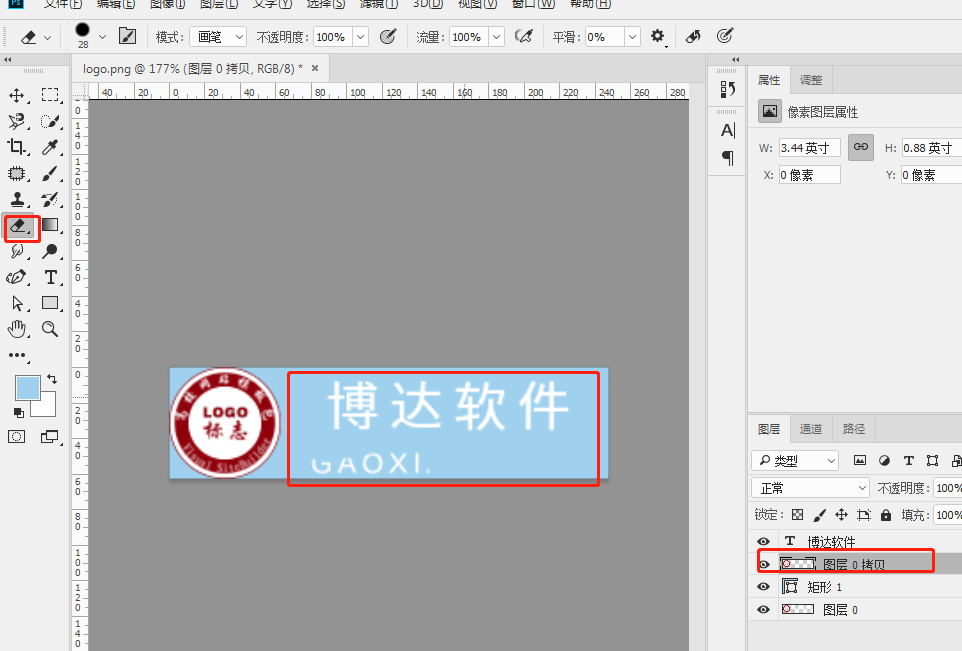Select the 属性 tab
962x651 pixels.
tap(769, 80)
